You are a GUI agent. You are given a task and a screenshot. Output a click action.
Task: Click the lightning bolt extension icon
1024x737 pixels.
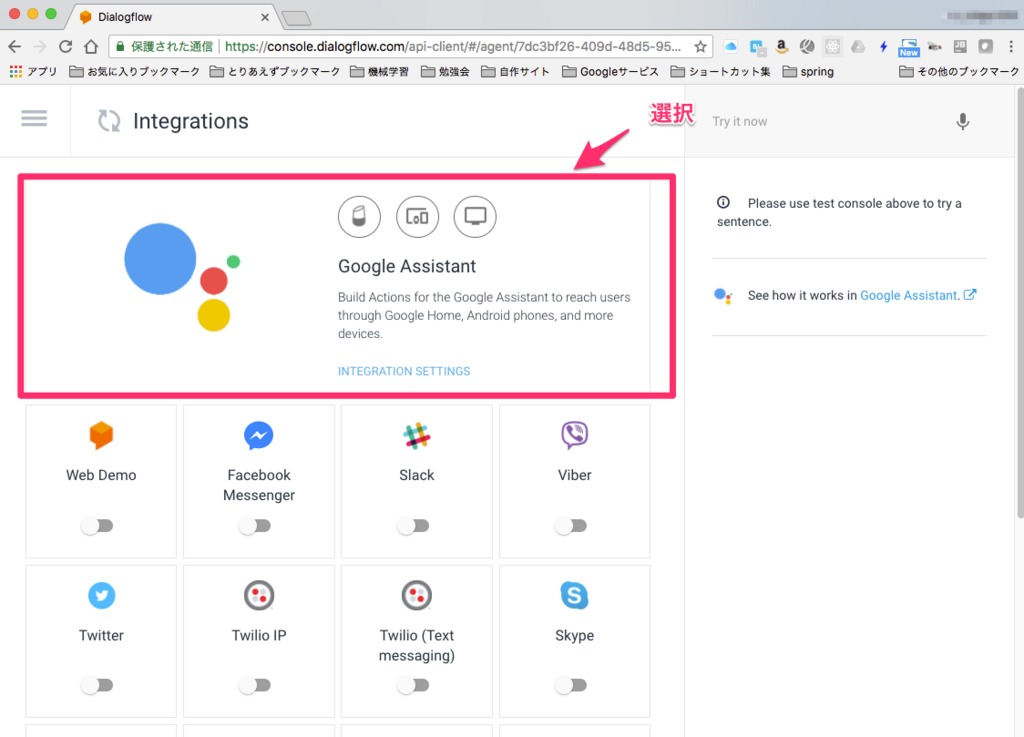tap(883, 46)
